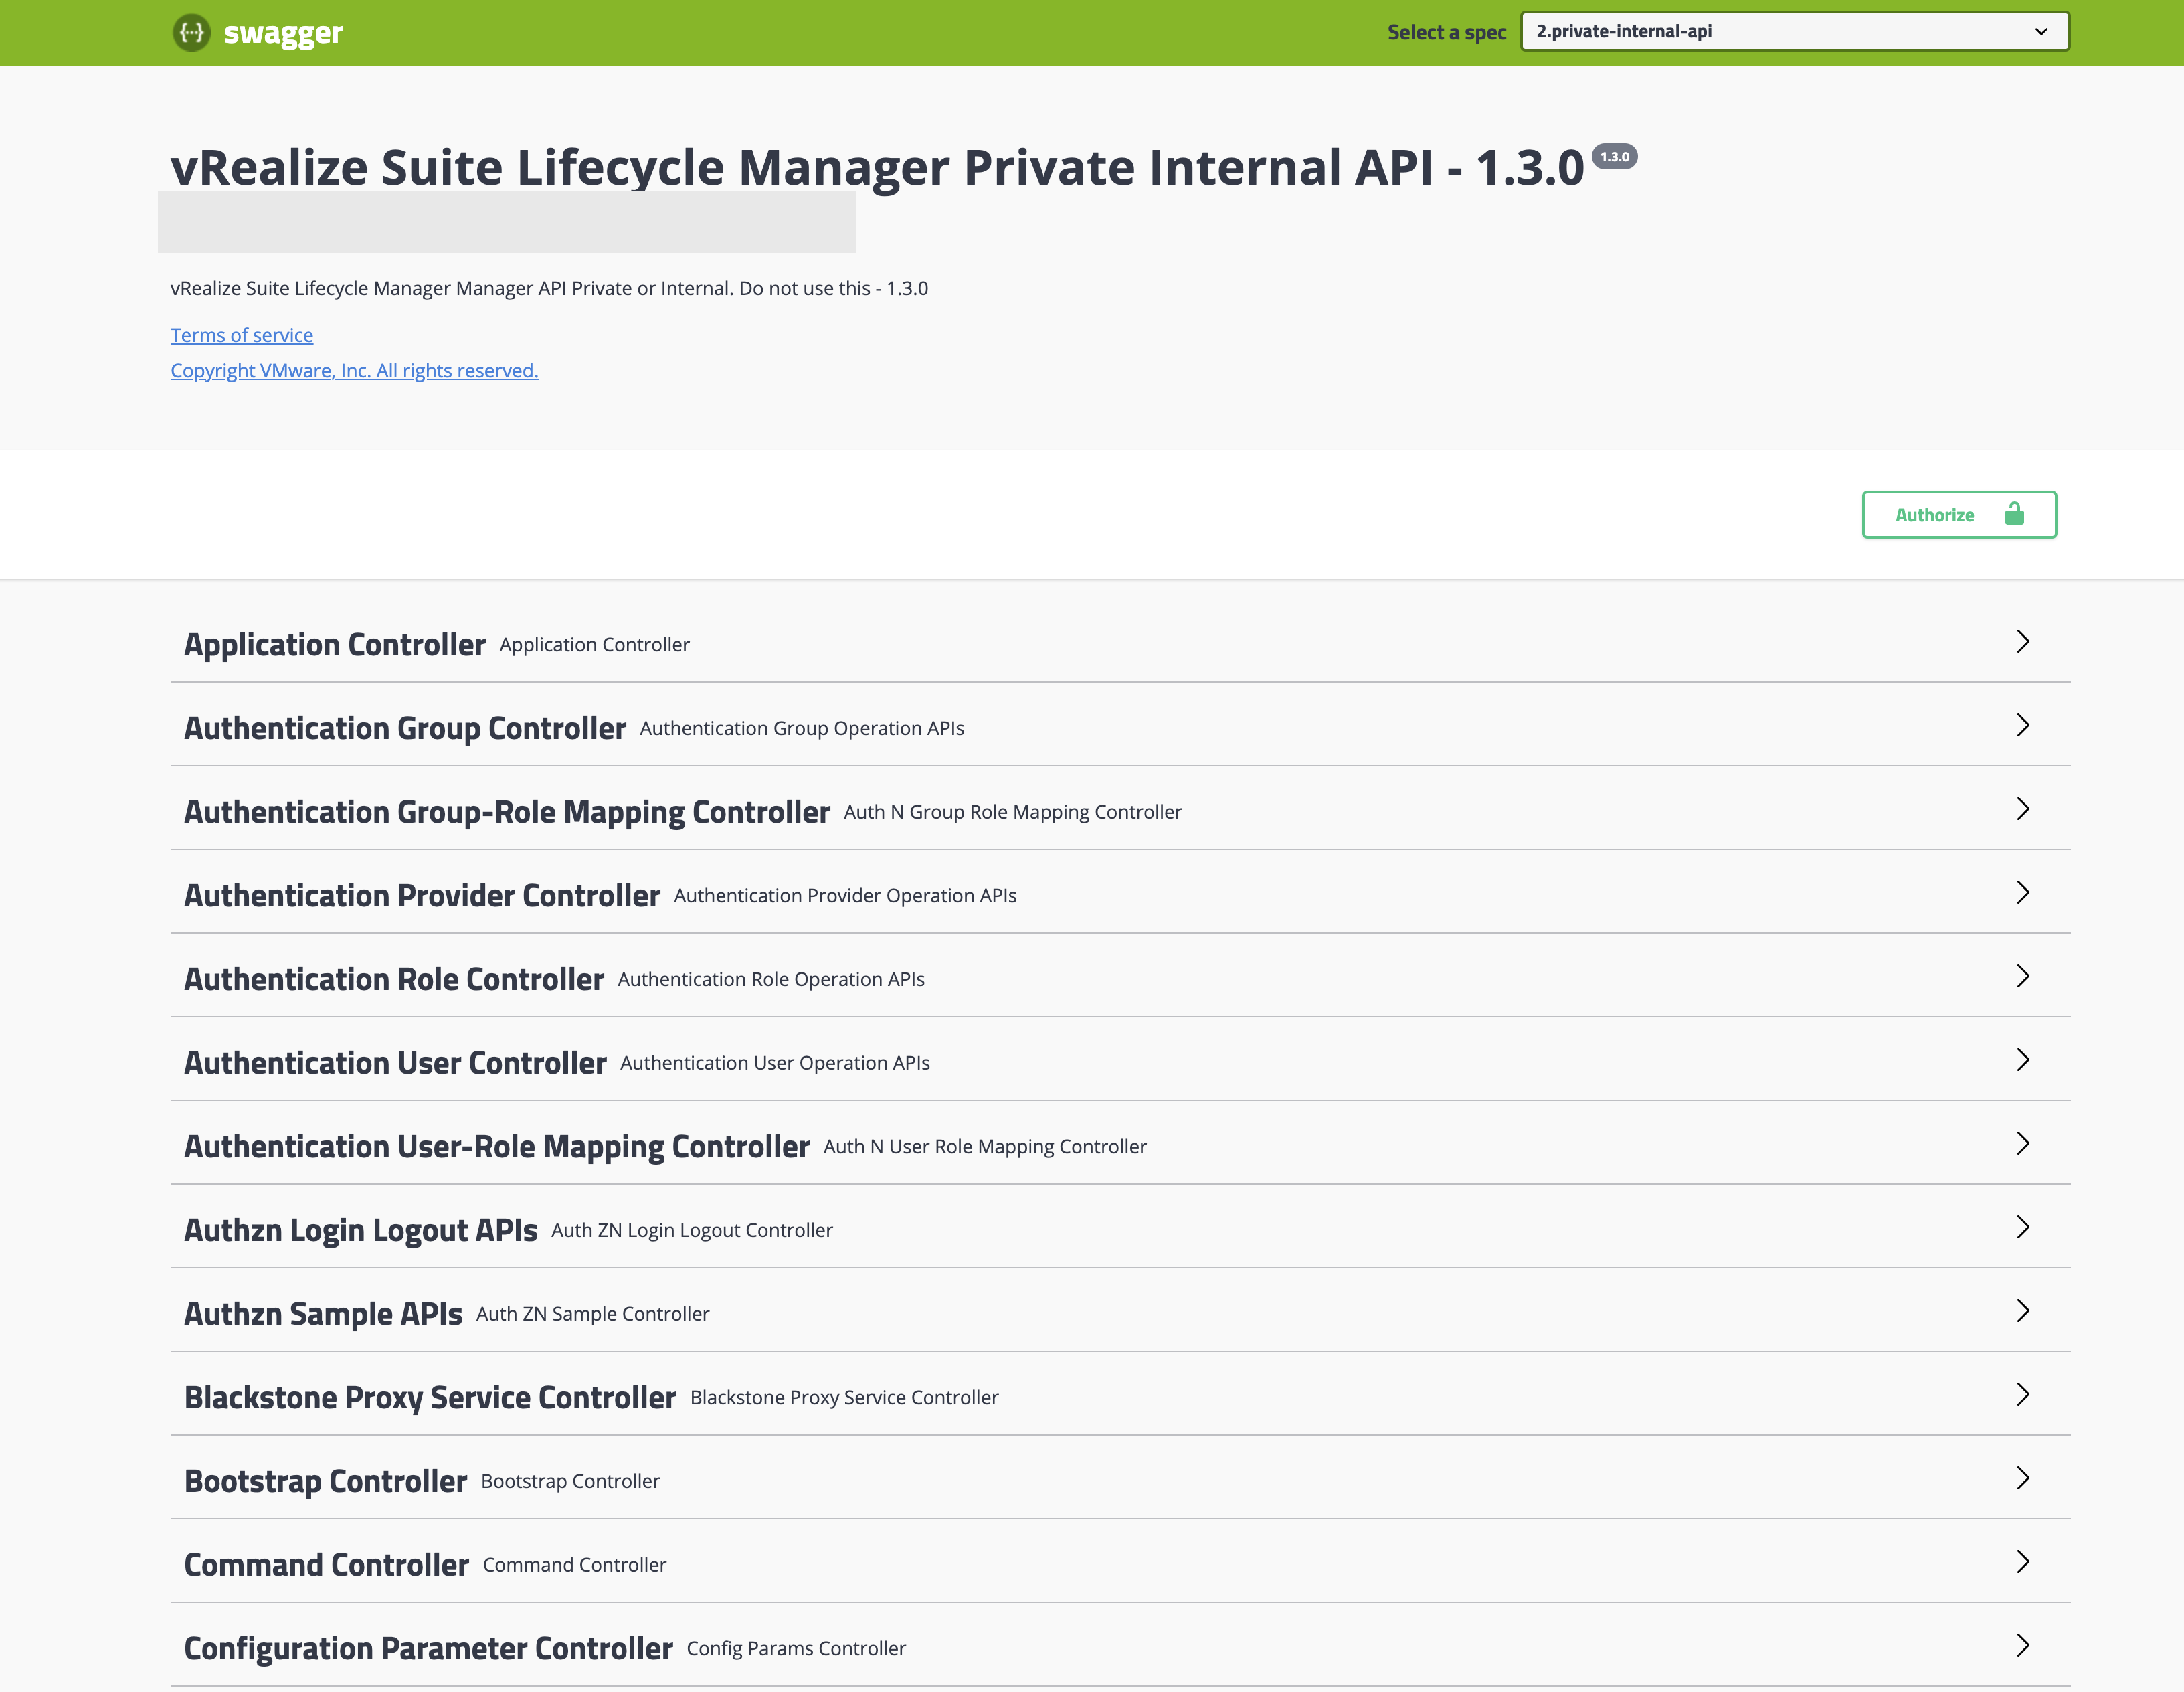Click the Bootstrap Controller heading
The image size is (2184, 1692).
point(326,1481)
